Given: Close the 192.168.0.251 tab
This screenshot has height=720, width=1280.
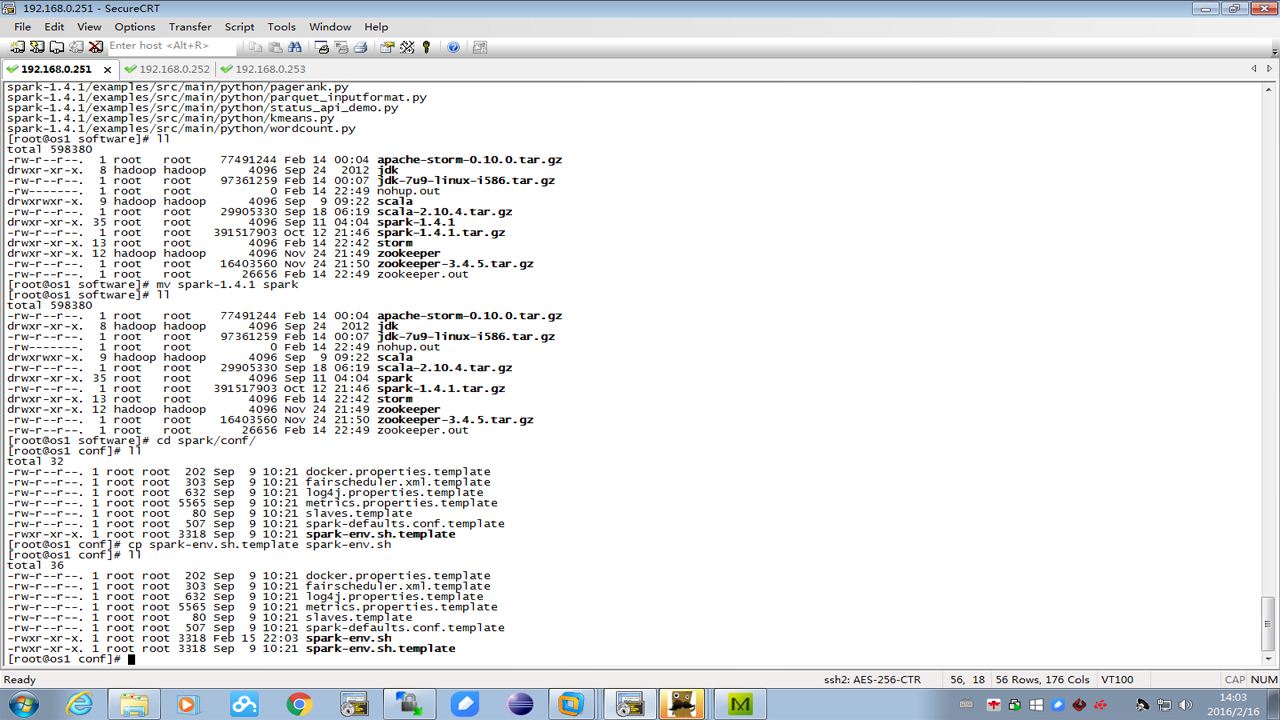Looking at the screenshot, I should point(106,69).
